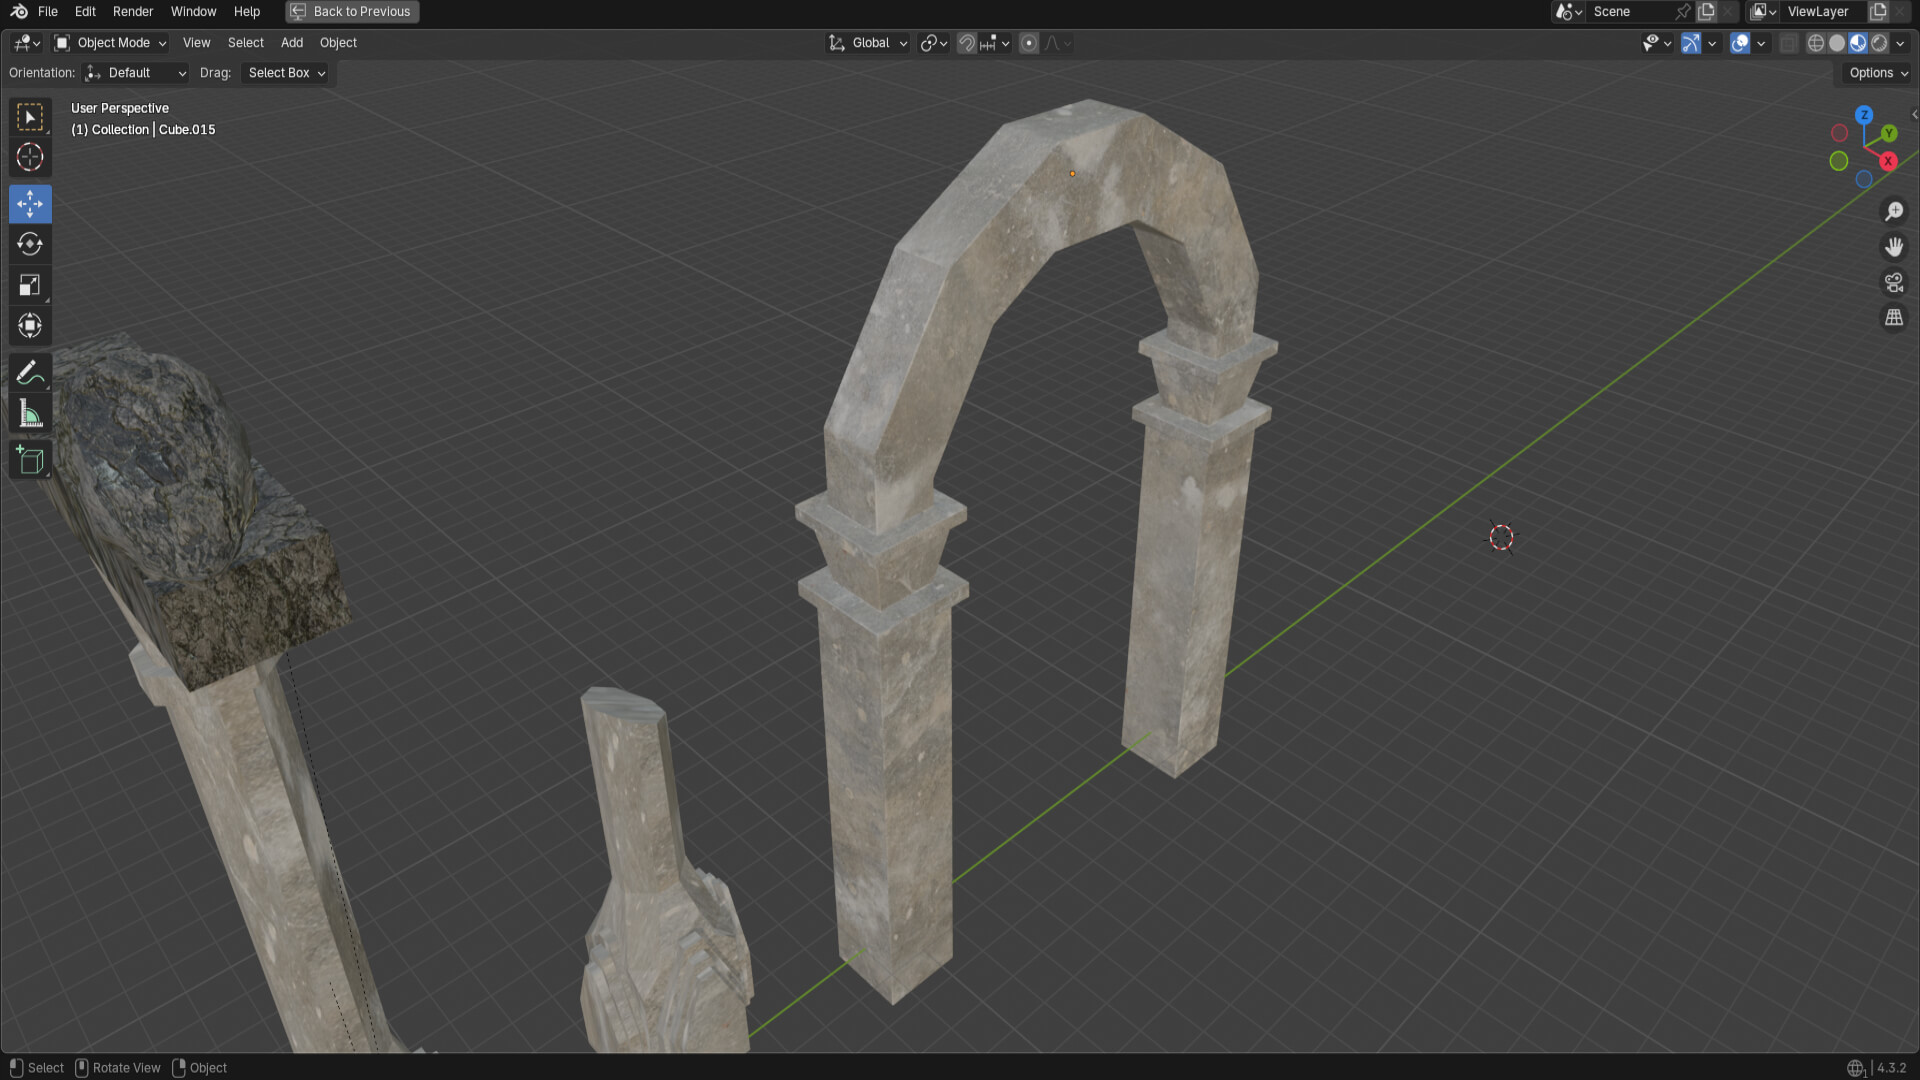
Task: Open the Options popover button
Action: coord(1878,73)
